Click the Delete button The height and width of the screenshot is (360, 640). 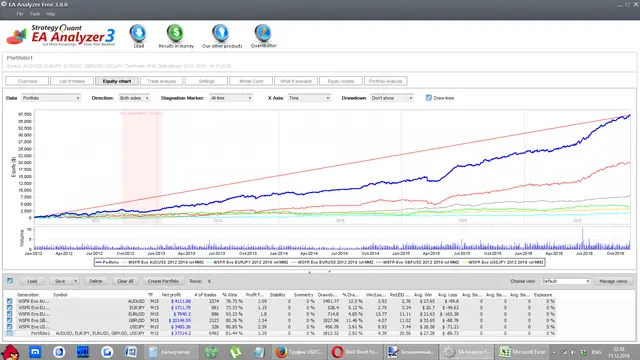(x=96, y=281)
